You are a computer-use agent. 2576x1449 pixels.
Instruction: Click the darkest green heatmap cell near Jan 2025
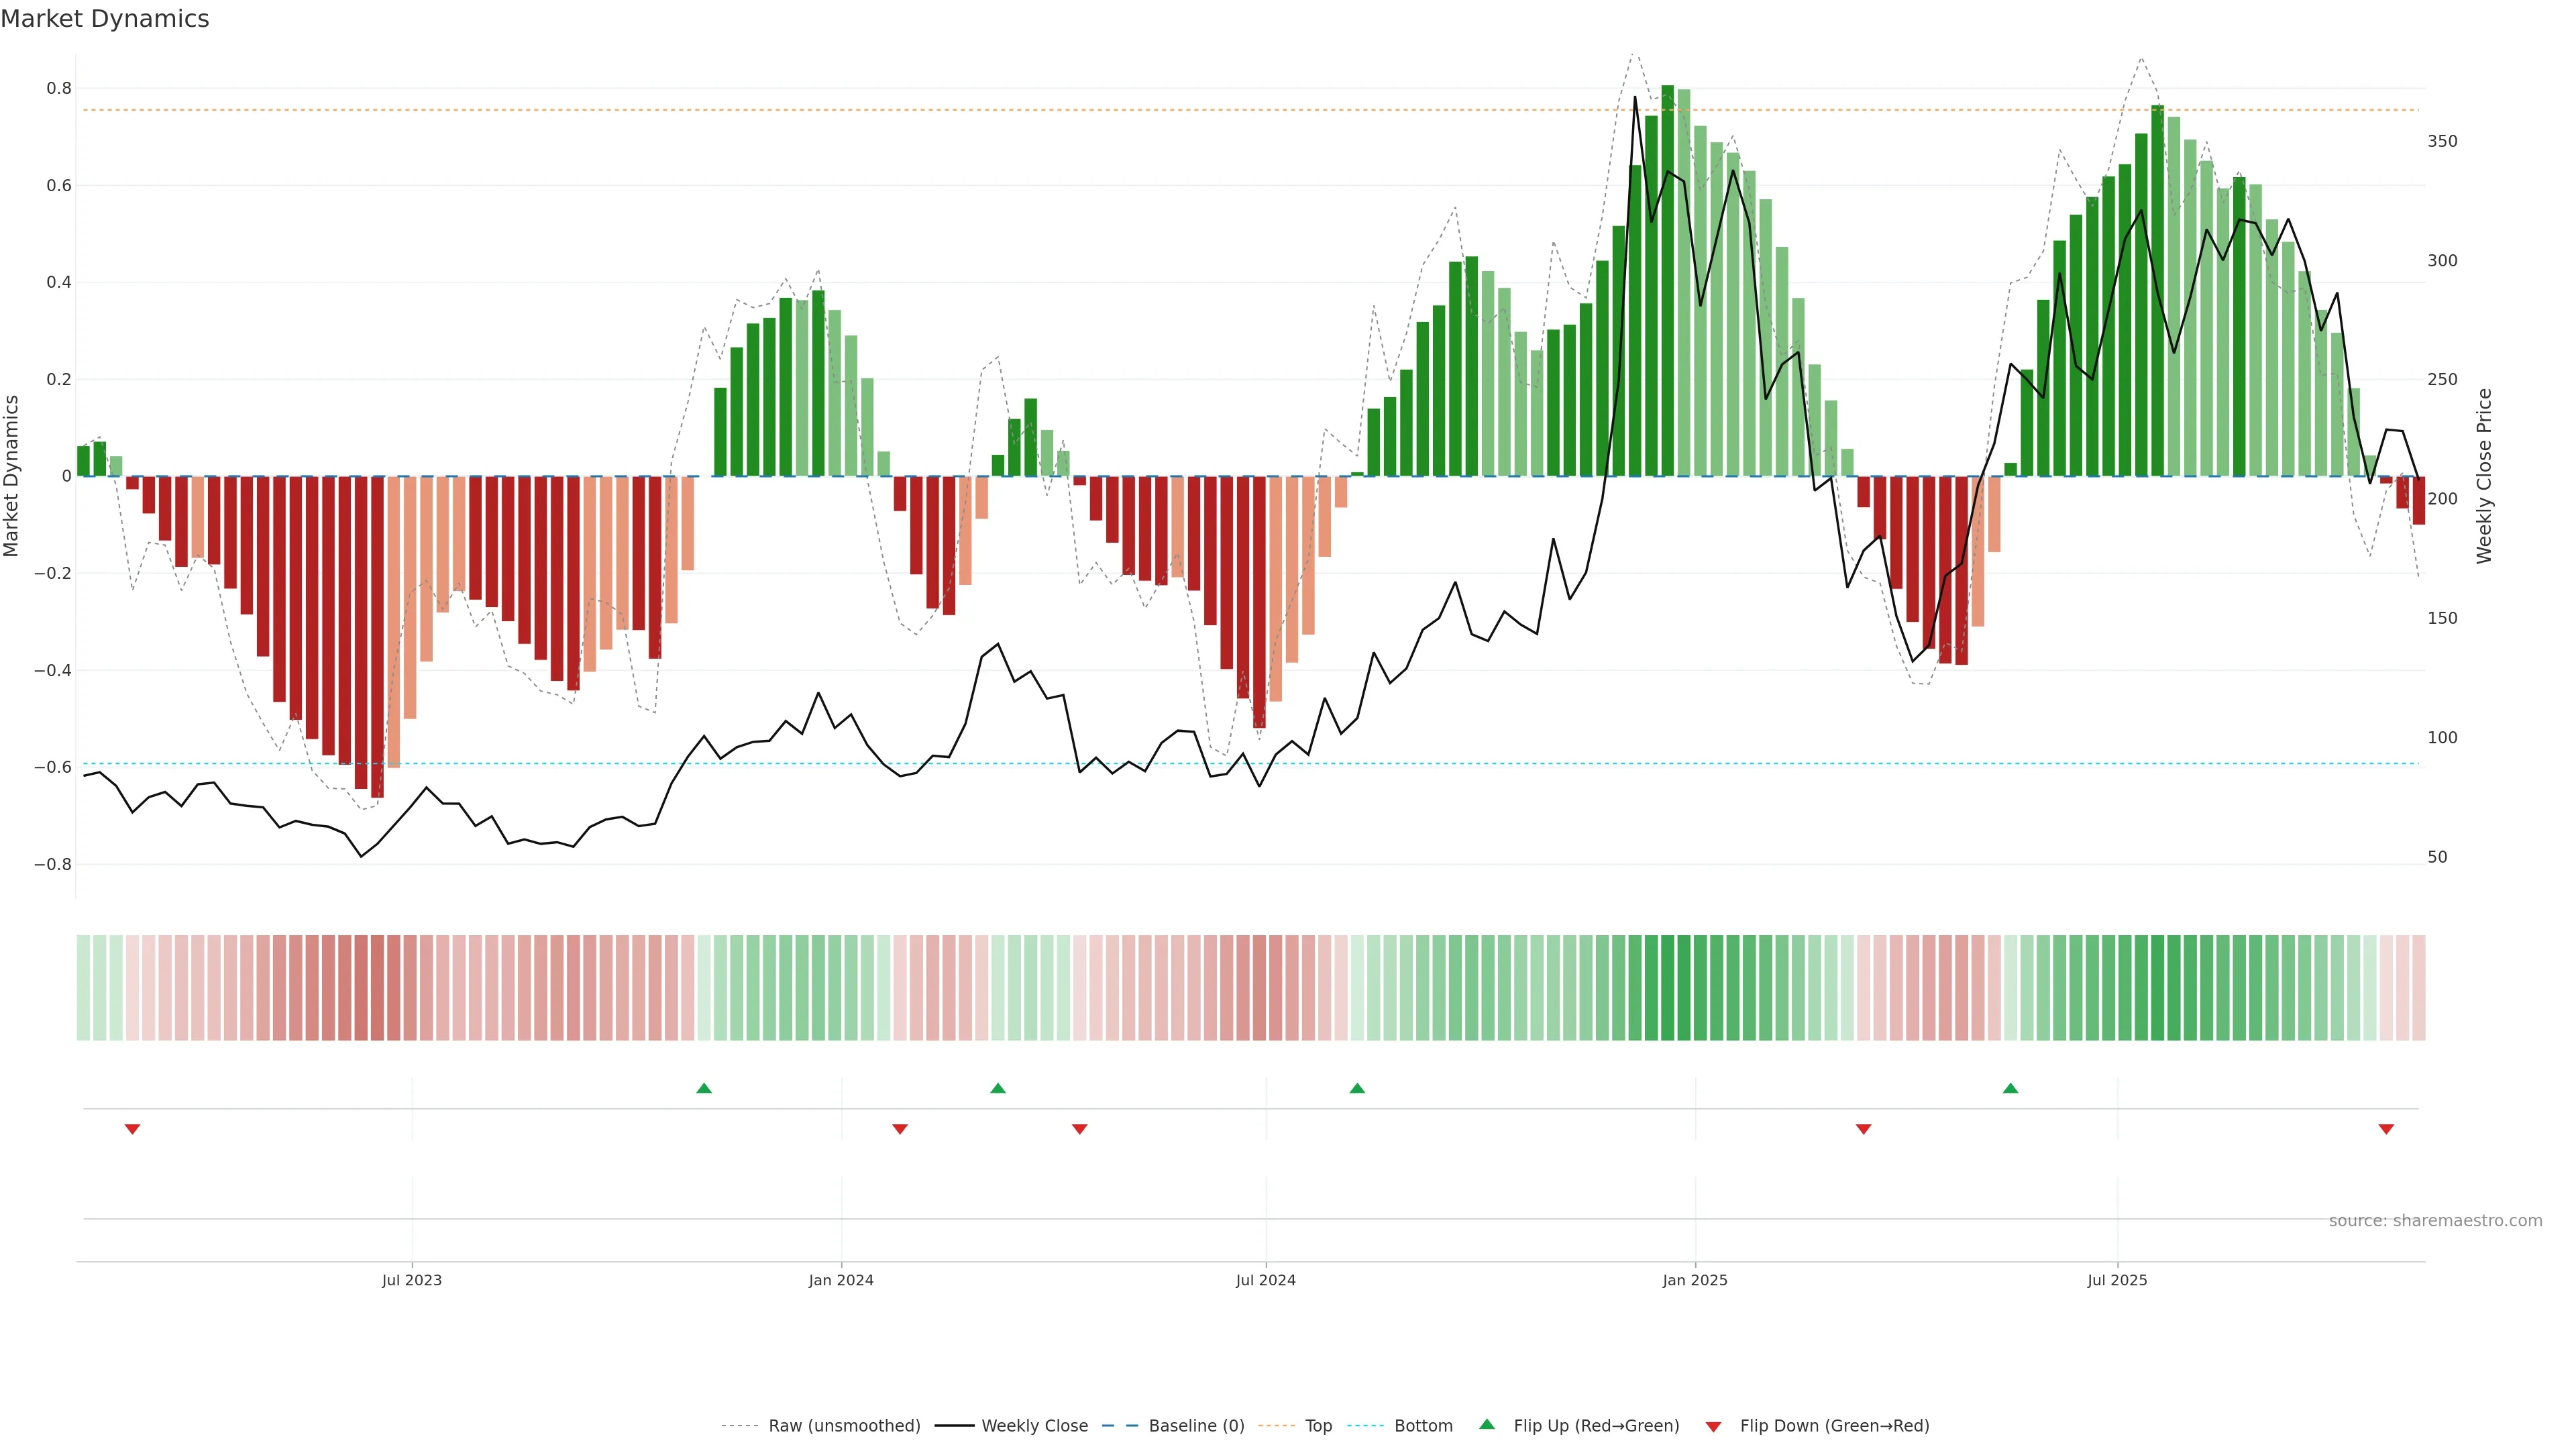(1668, 988)
